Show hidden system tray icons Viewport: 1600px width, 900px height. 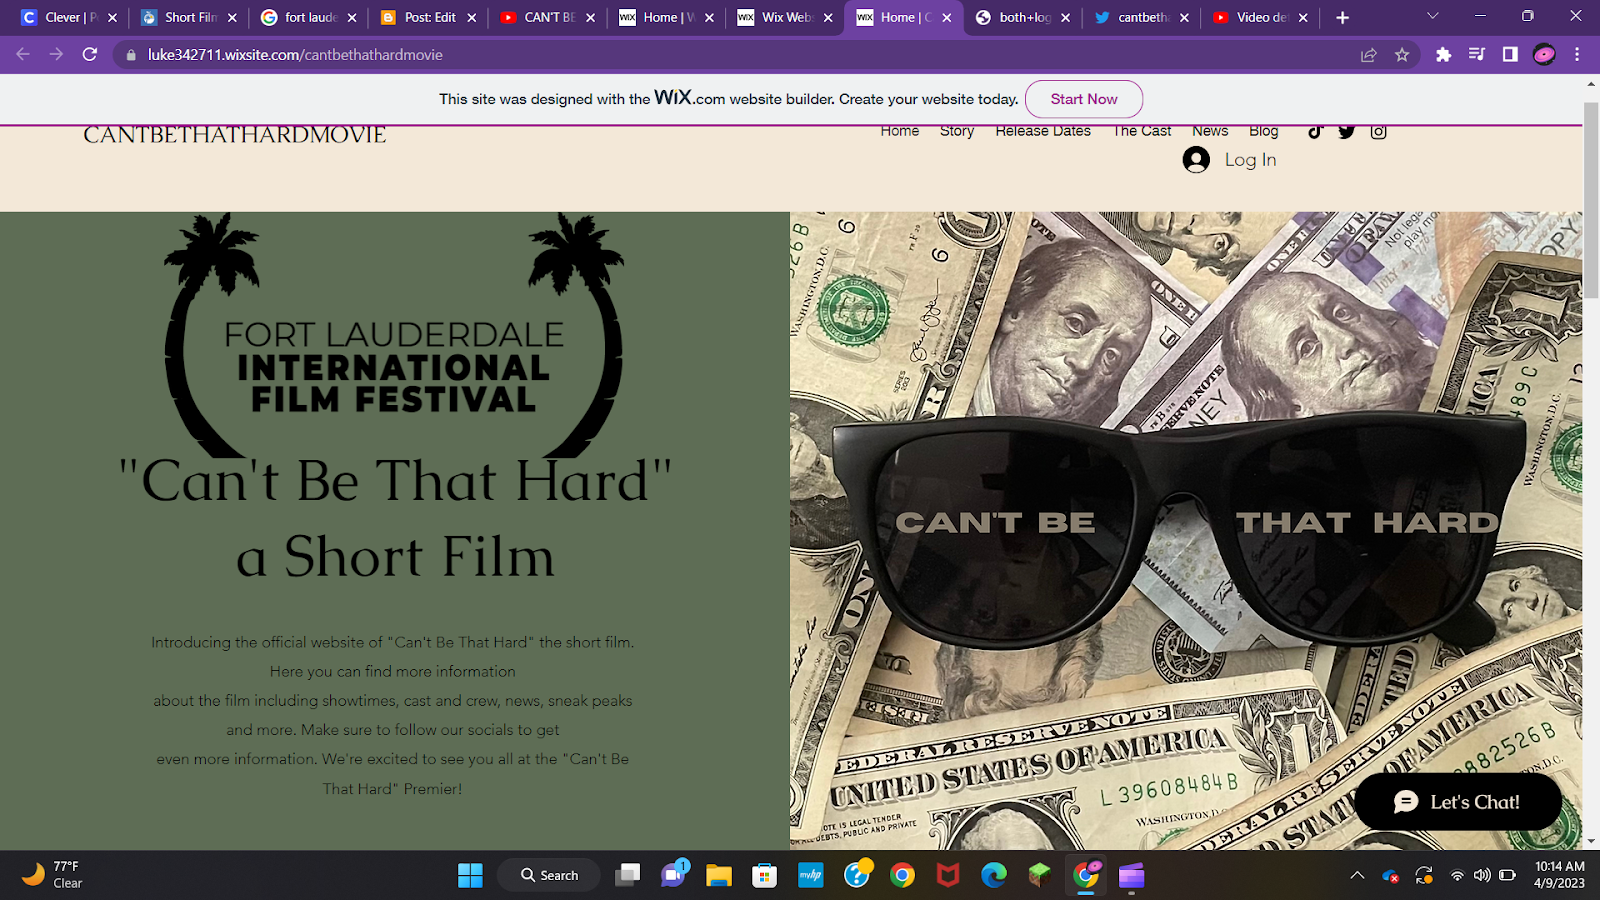pyautogui.click(x=1357, y=876)
